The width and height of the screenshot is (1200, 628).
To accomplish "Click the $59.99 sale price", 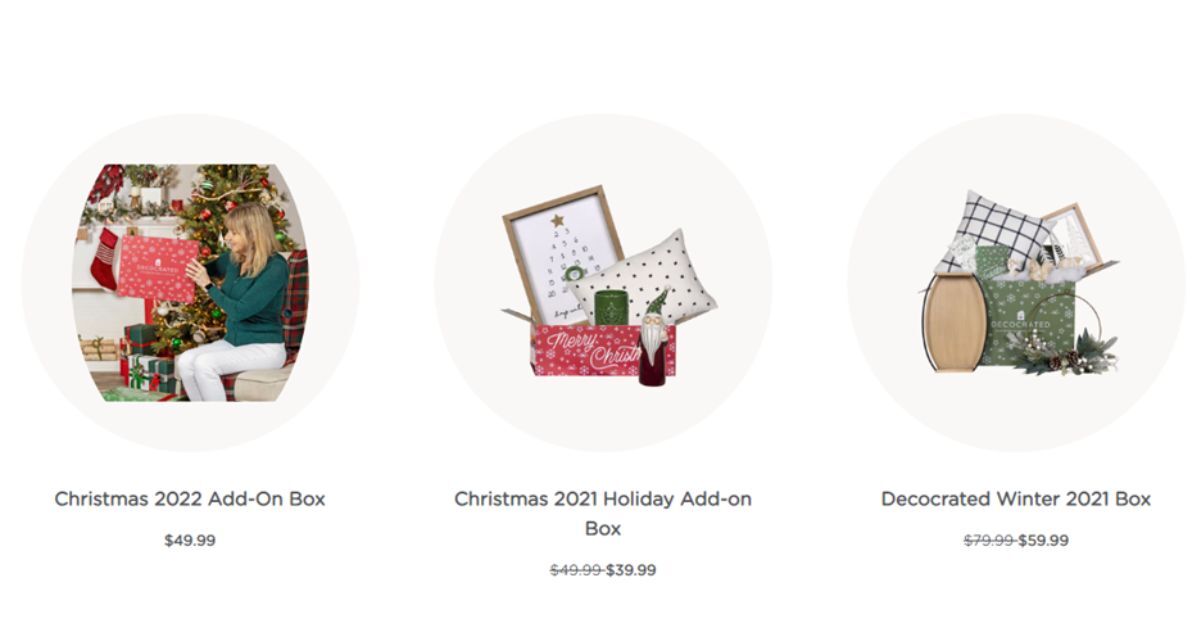I will coord(1043,540).
